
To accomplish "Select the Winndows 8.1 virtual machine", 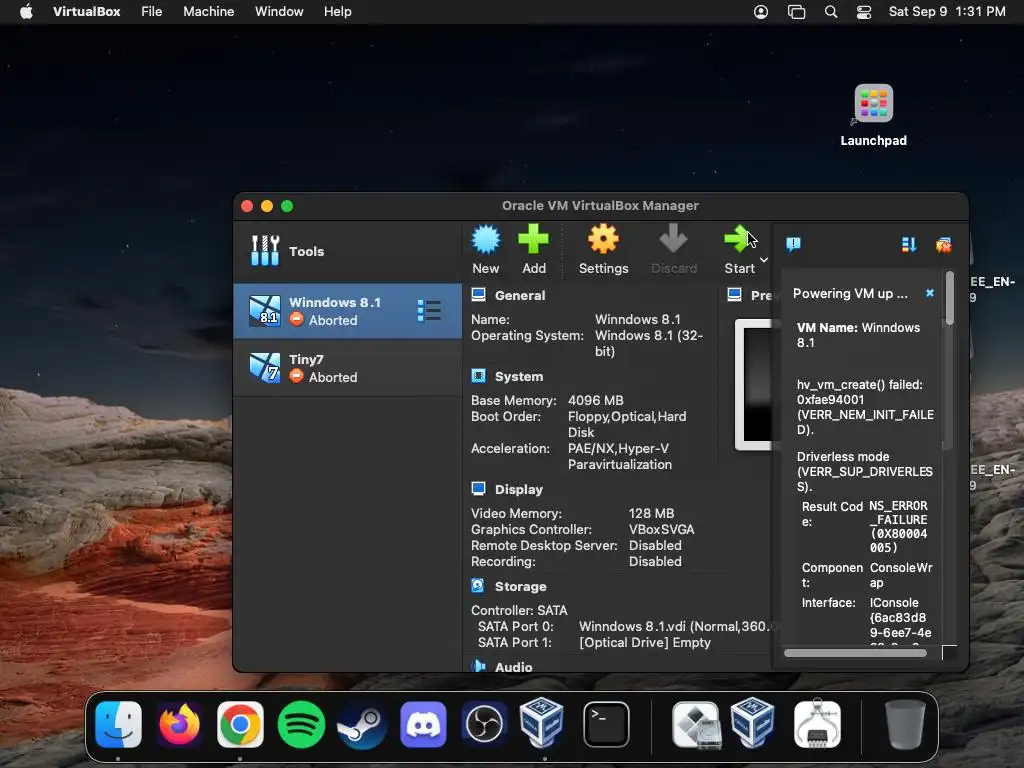I will click(347, 311).
